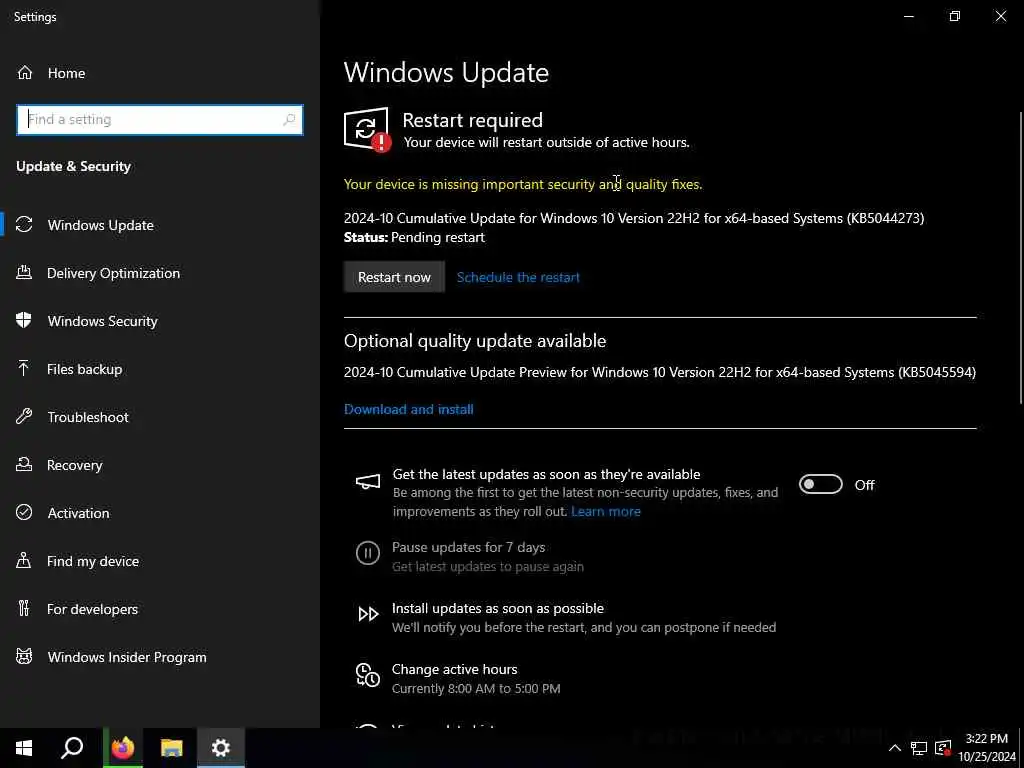
Task: Click the Find my device person icon
Action: (x=24, y=561)
